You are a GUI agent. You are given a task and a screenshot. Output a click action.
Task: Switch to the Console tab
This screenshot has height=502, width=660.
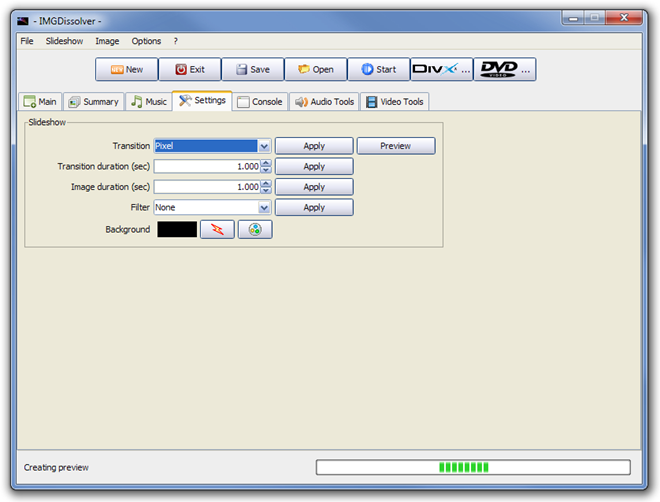point(260,102)
